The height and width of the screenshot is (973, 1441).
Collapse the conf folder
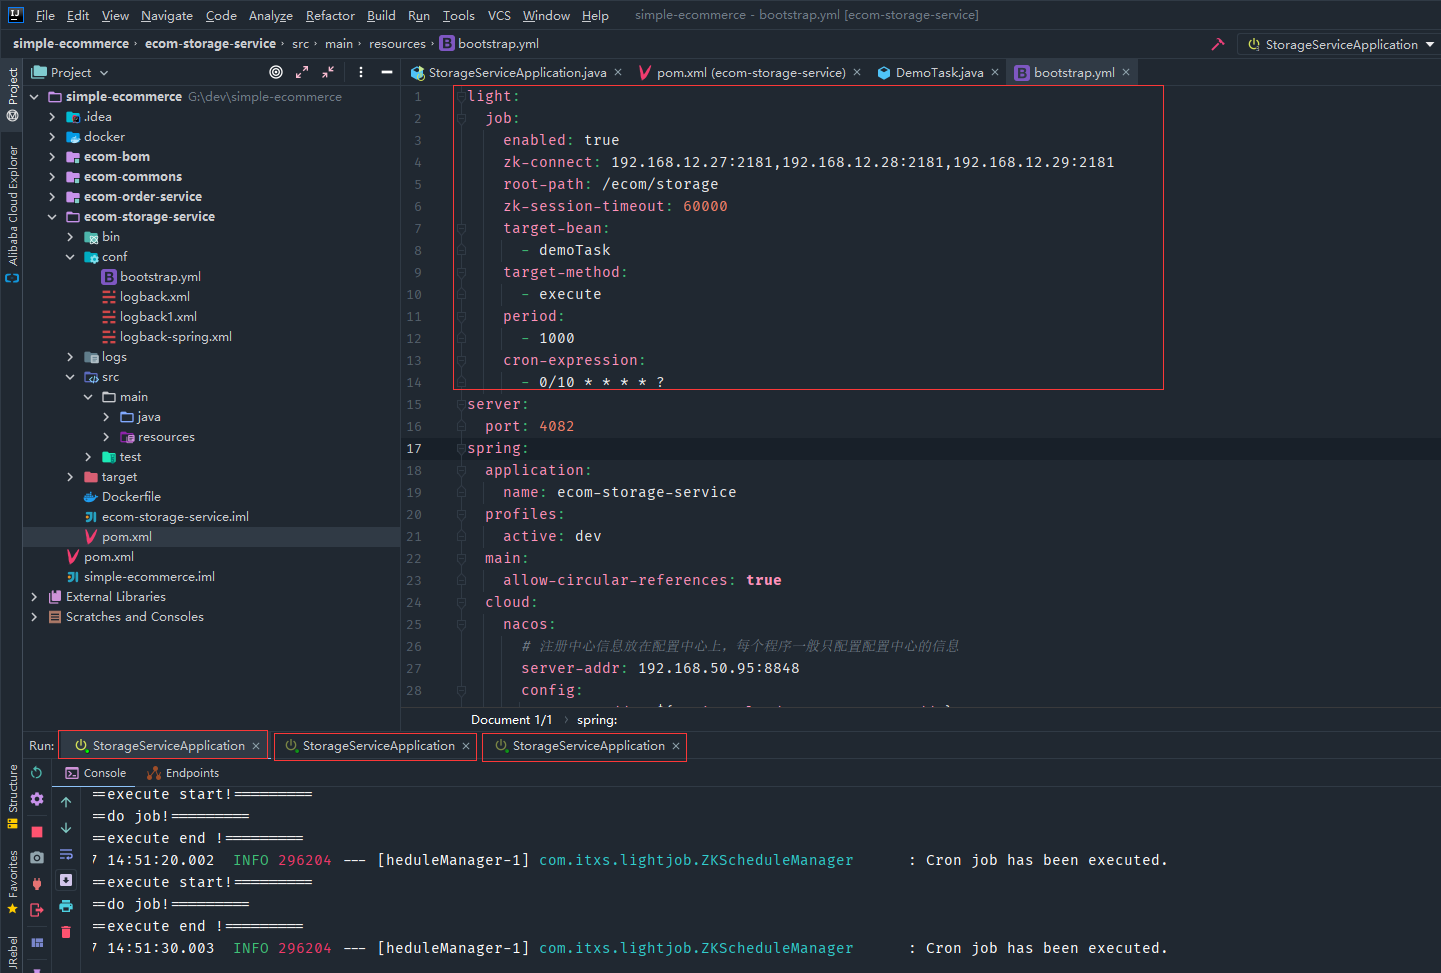click(70, 257)
